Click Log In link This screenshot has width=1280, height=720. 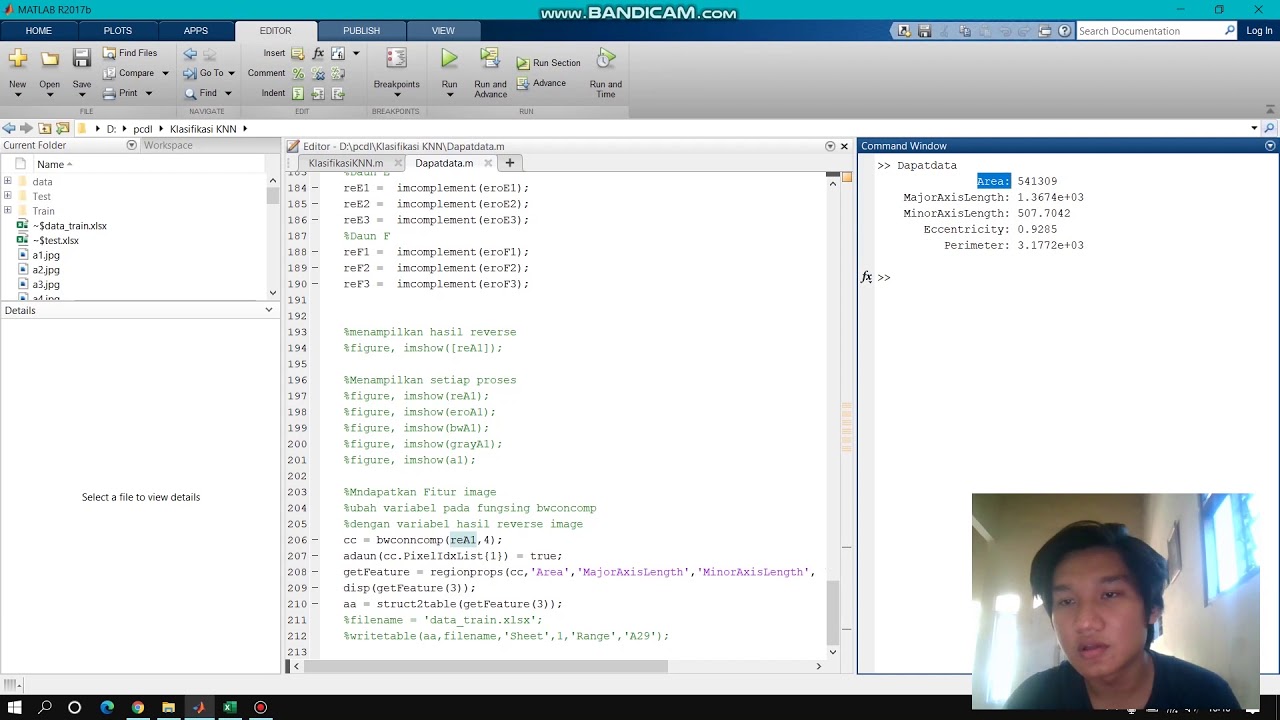point(1259,31)
